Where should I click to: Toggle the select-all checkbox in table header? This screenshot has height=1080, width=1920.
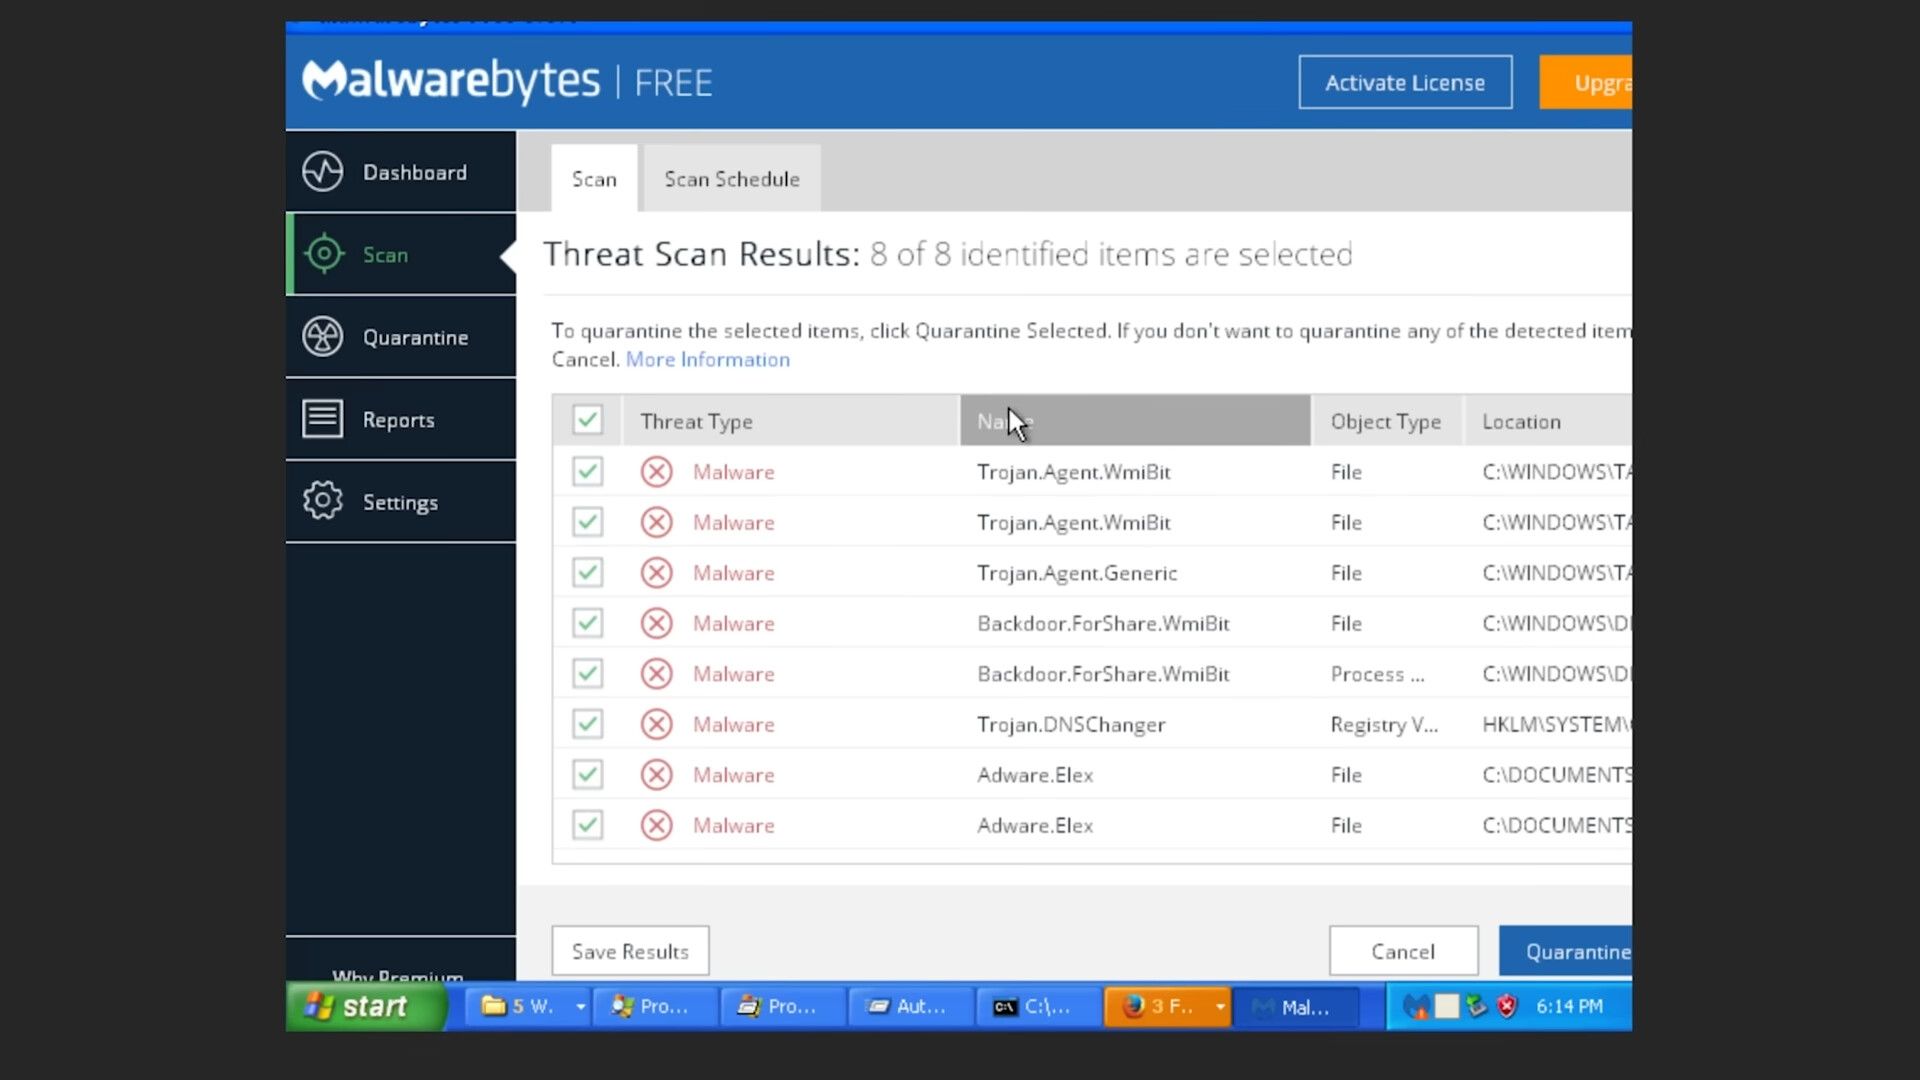pos(588,420)
